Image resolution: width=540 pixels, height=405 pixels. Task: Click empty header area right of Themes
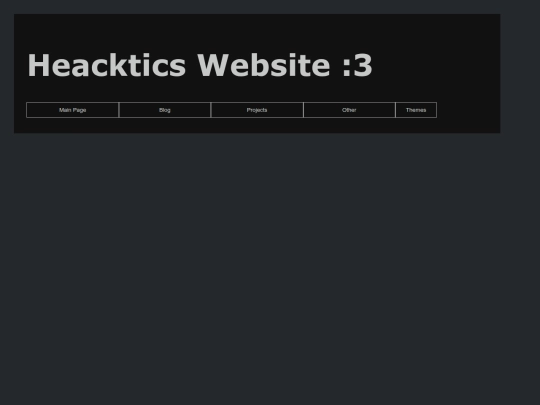click(x=468, y=110)
